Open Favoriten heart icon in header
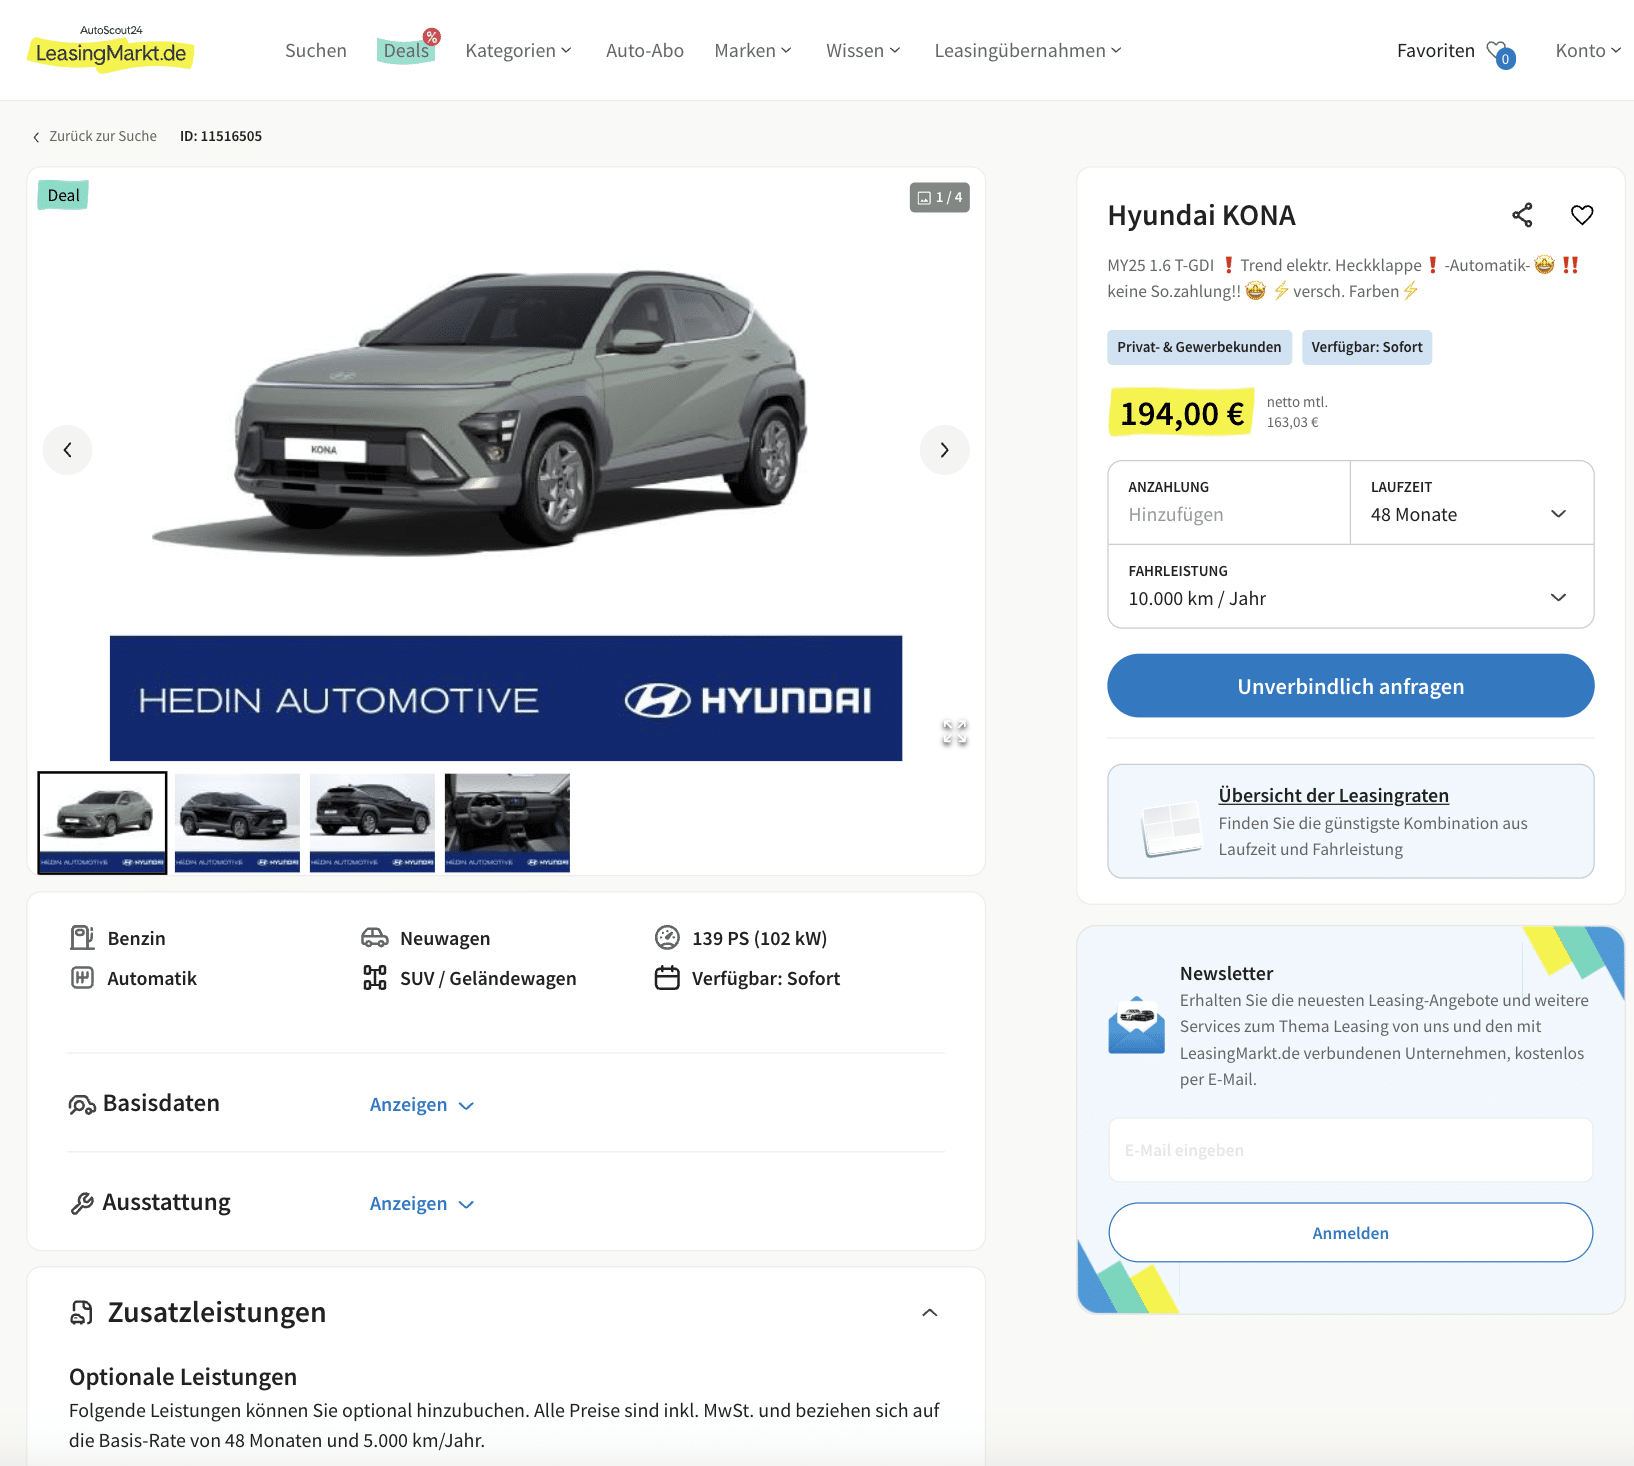This screenshot has width=1634, height=1466. (1500, 53)
